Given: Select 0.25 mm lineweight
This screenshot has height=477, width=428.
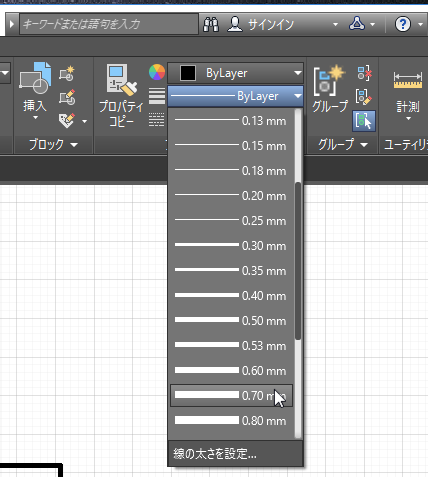Looking at the screenshot, I should coord(231,221).
